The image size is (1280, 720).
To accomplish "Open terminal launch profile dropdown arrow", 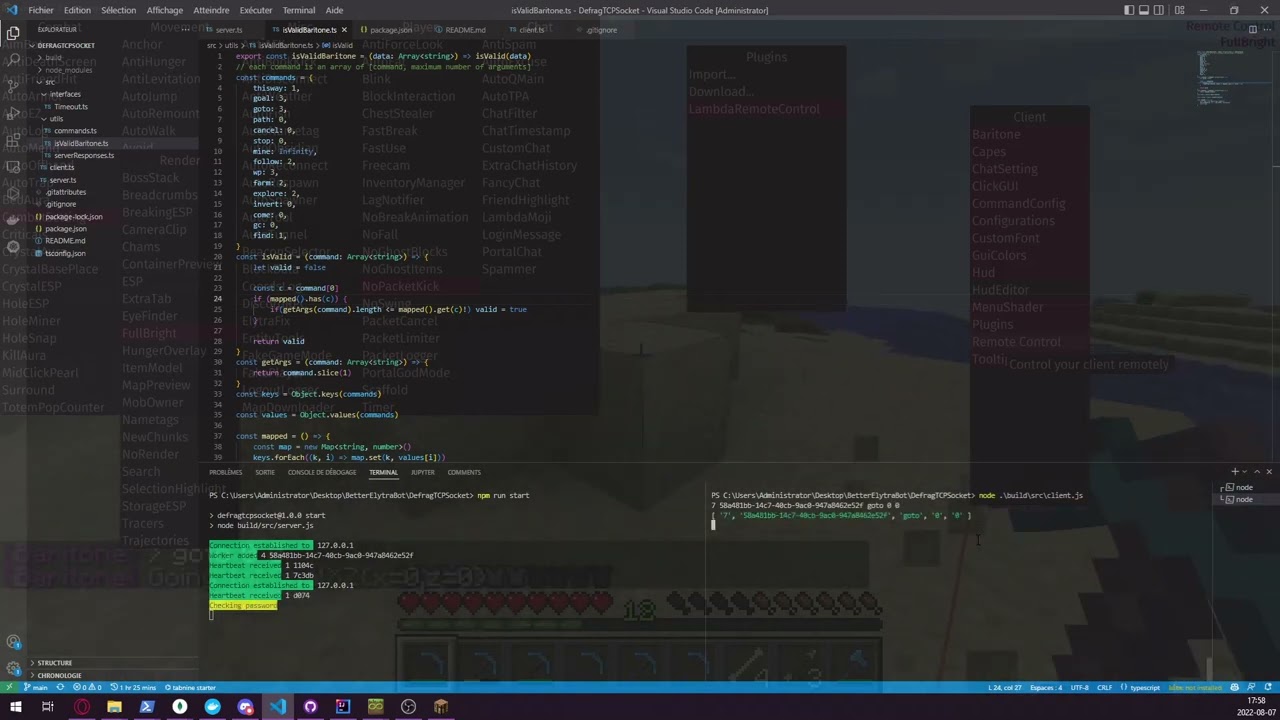I will coord(1245,472).
